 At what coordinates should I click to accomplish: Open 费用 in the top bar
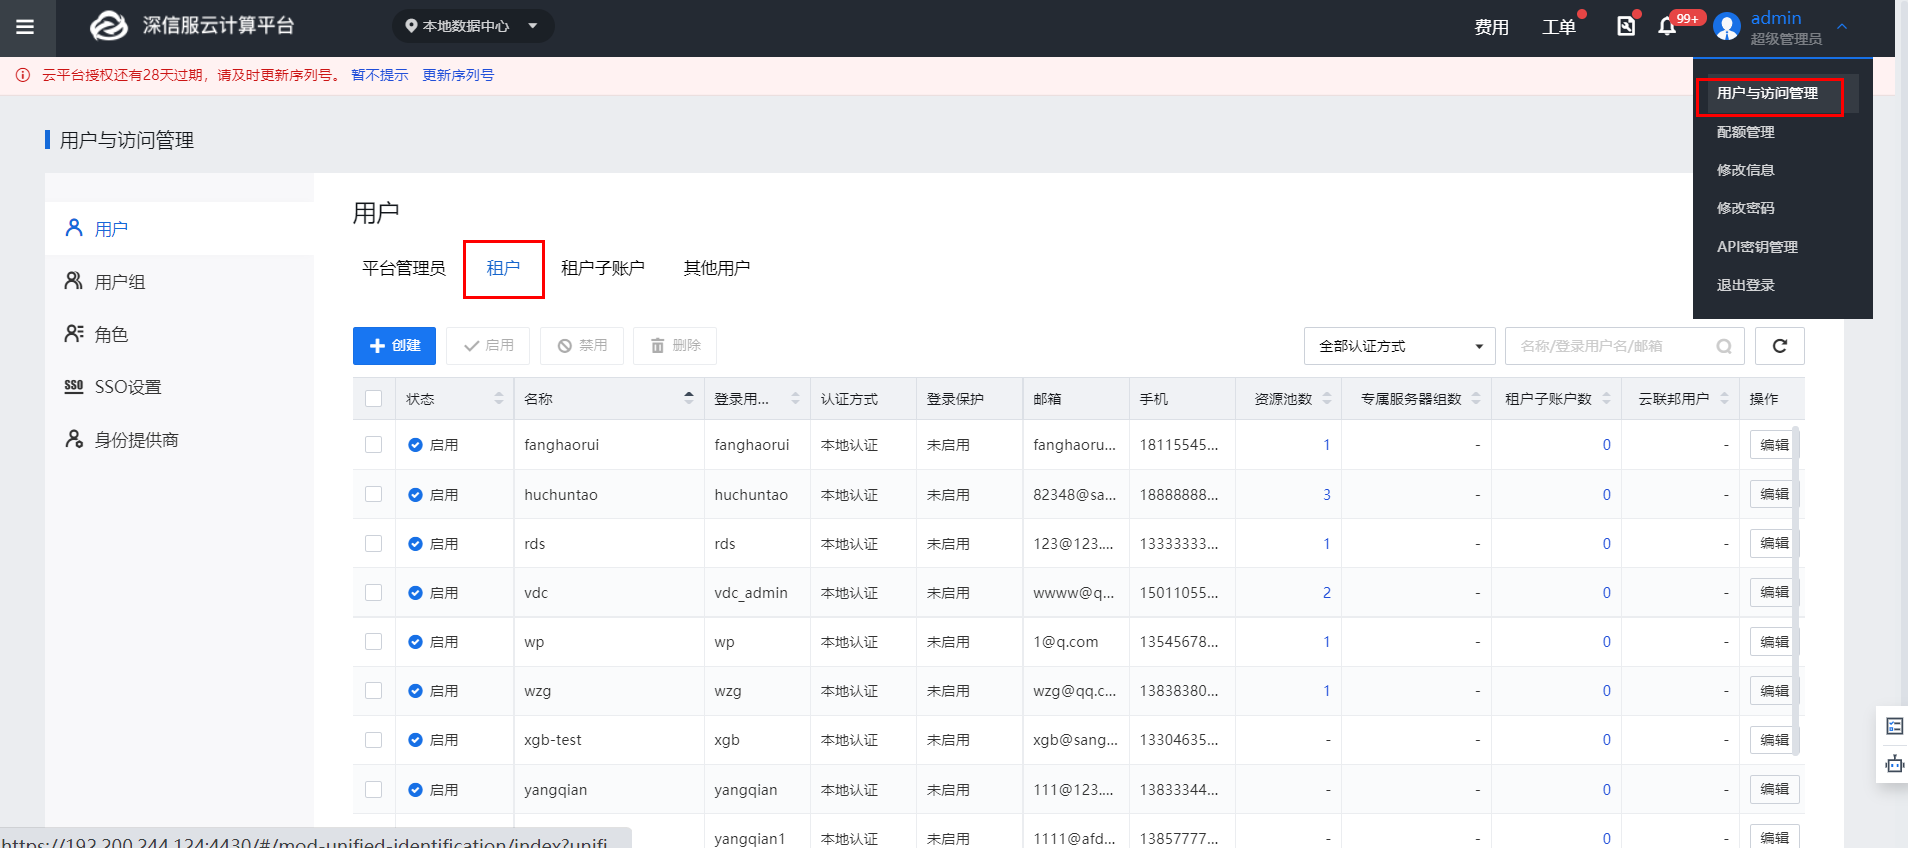point(1491,27)
